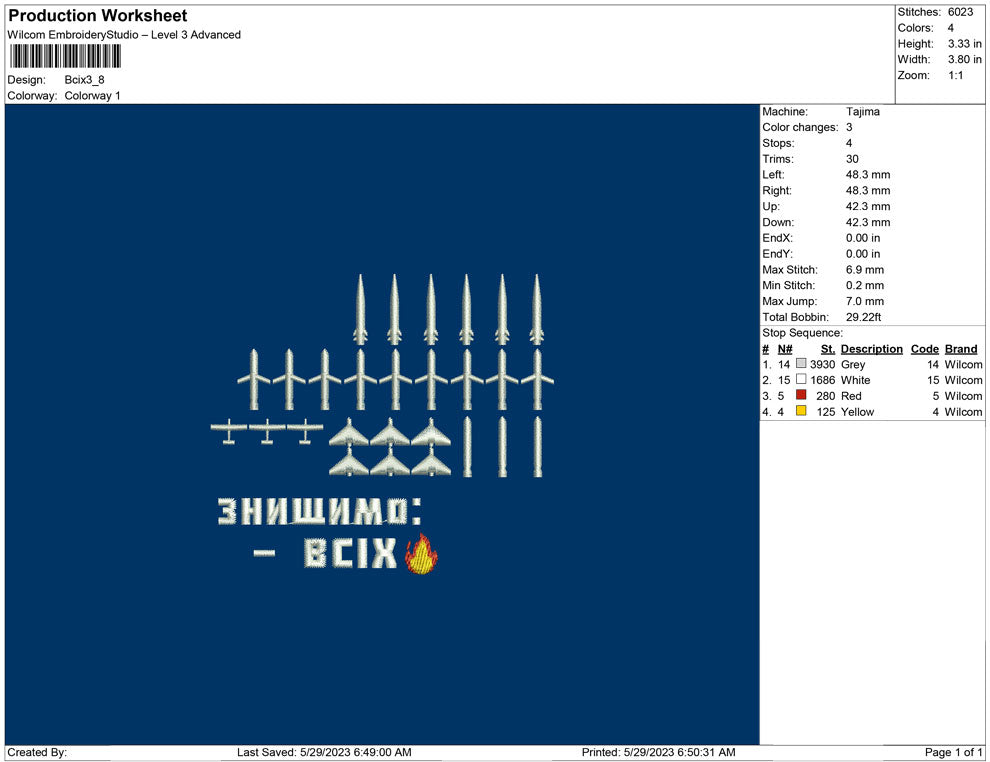Click the 'Code' column header
This screenshot has height=762, width=990.
coord(925,348)
